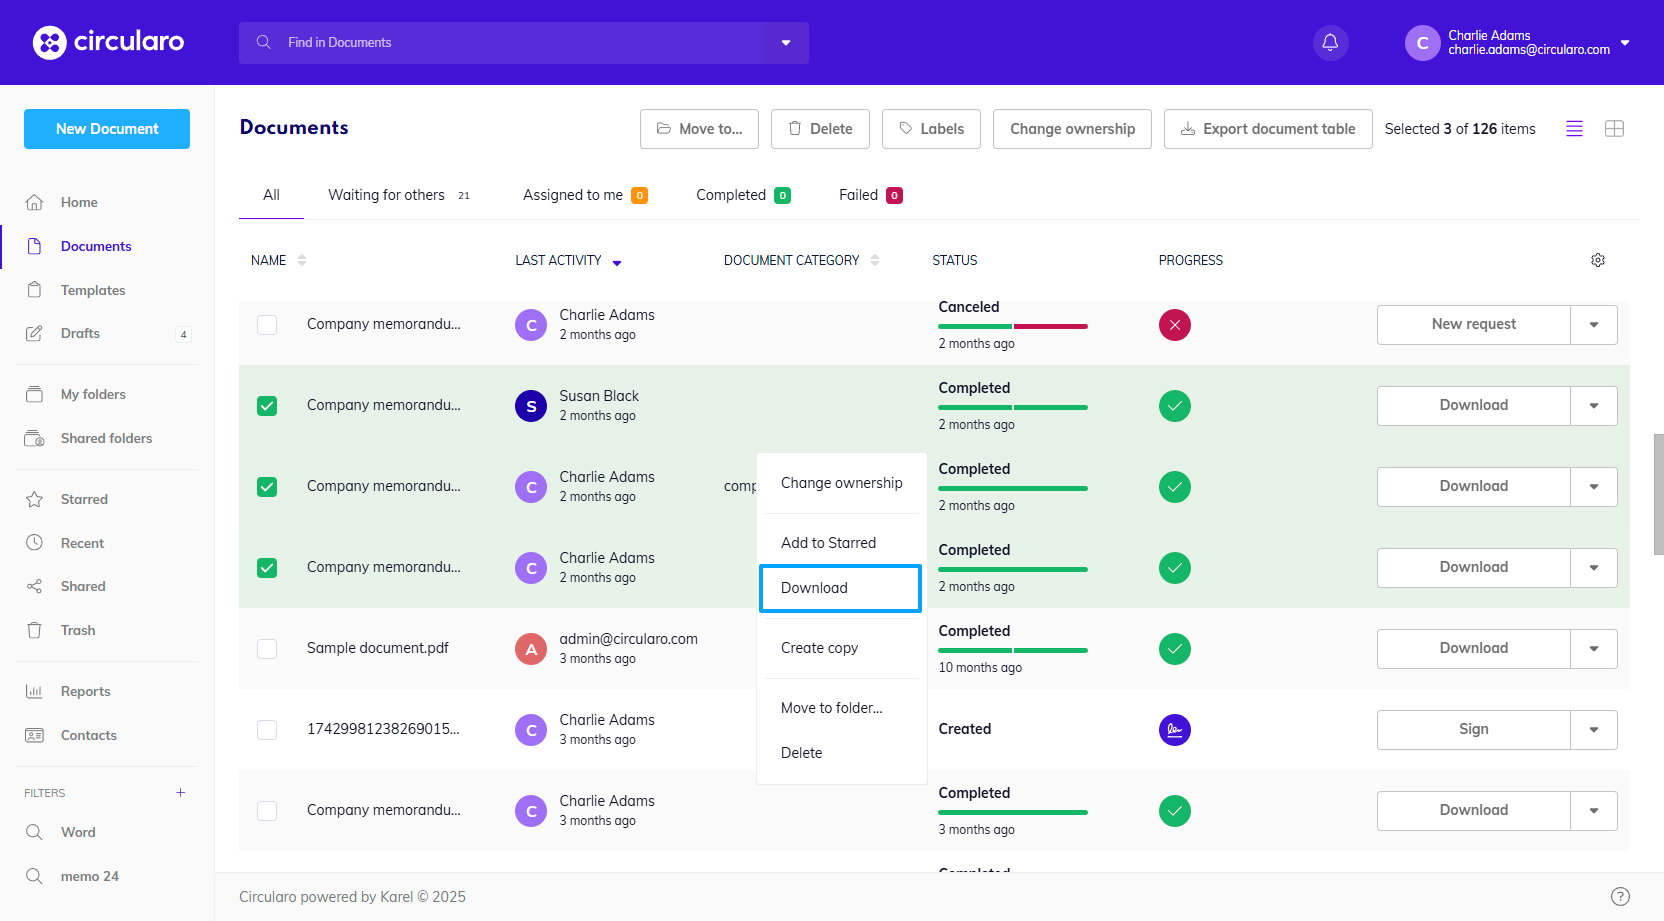This screenshot has height=921, width=1664.
Task: Go to Trash in the sidebar
Action: pos(78,630)
